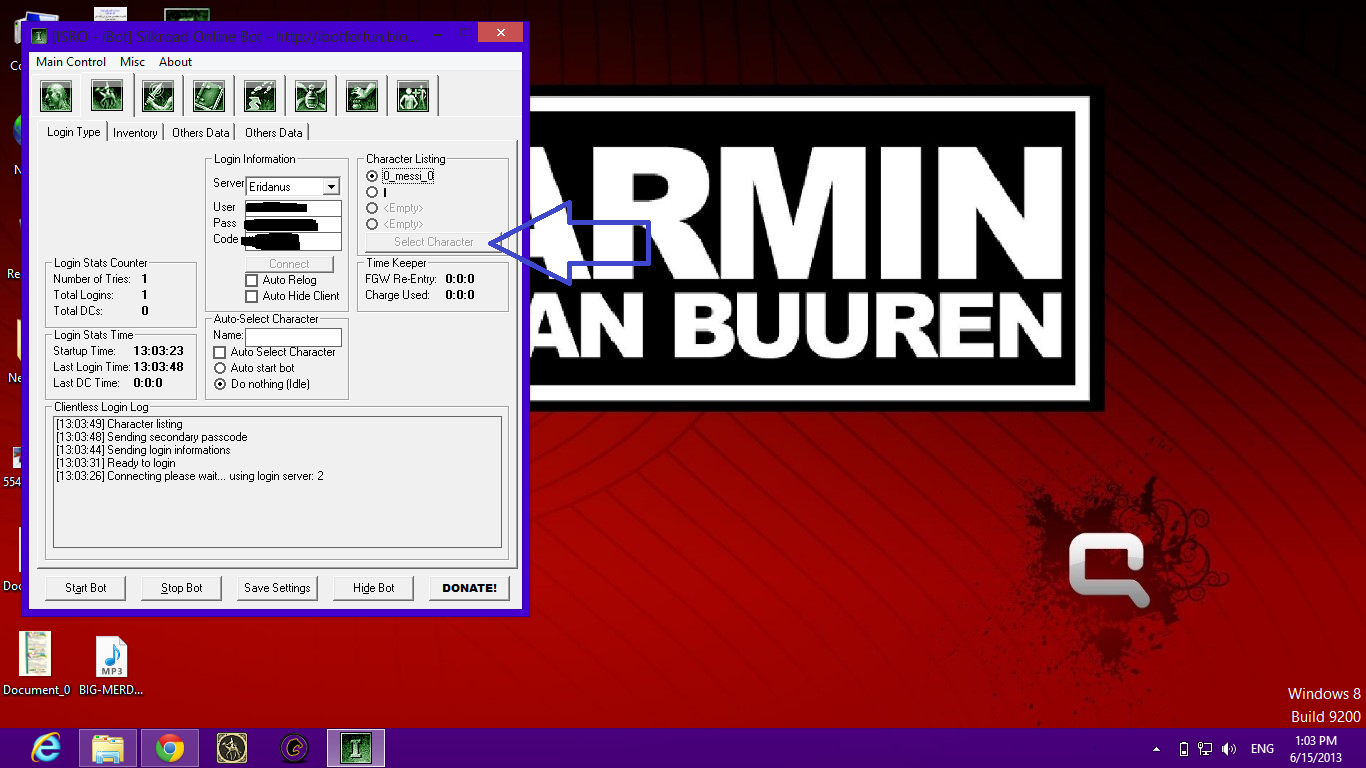
Task: Open File Explorer from the taskbar
Action: click(108, 748)
